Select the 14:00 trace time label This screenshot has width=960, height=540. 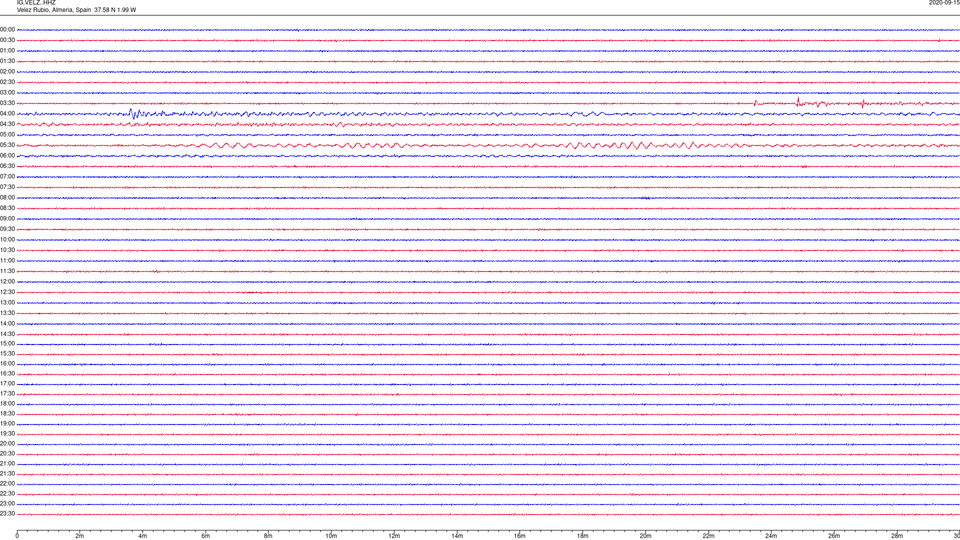[7, 323]
